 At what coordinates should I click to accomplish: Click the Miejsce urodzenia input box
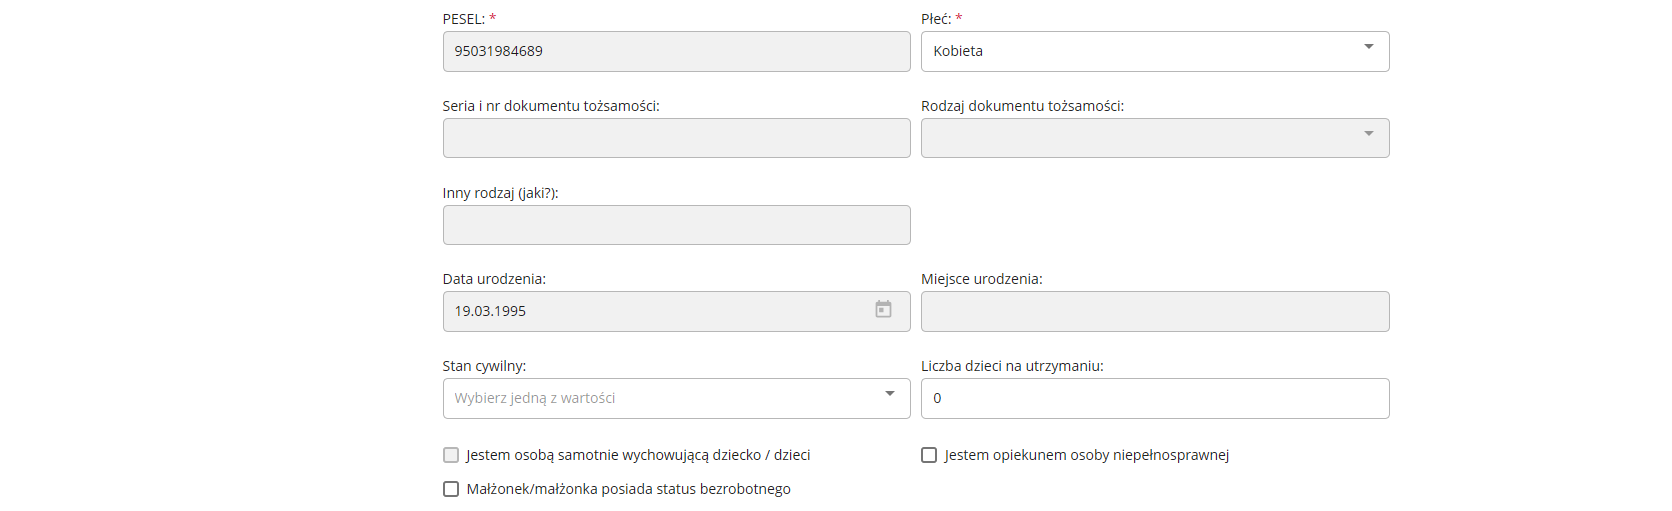point(1155,311)
